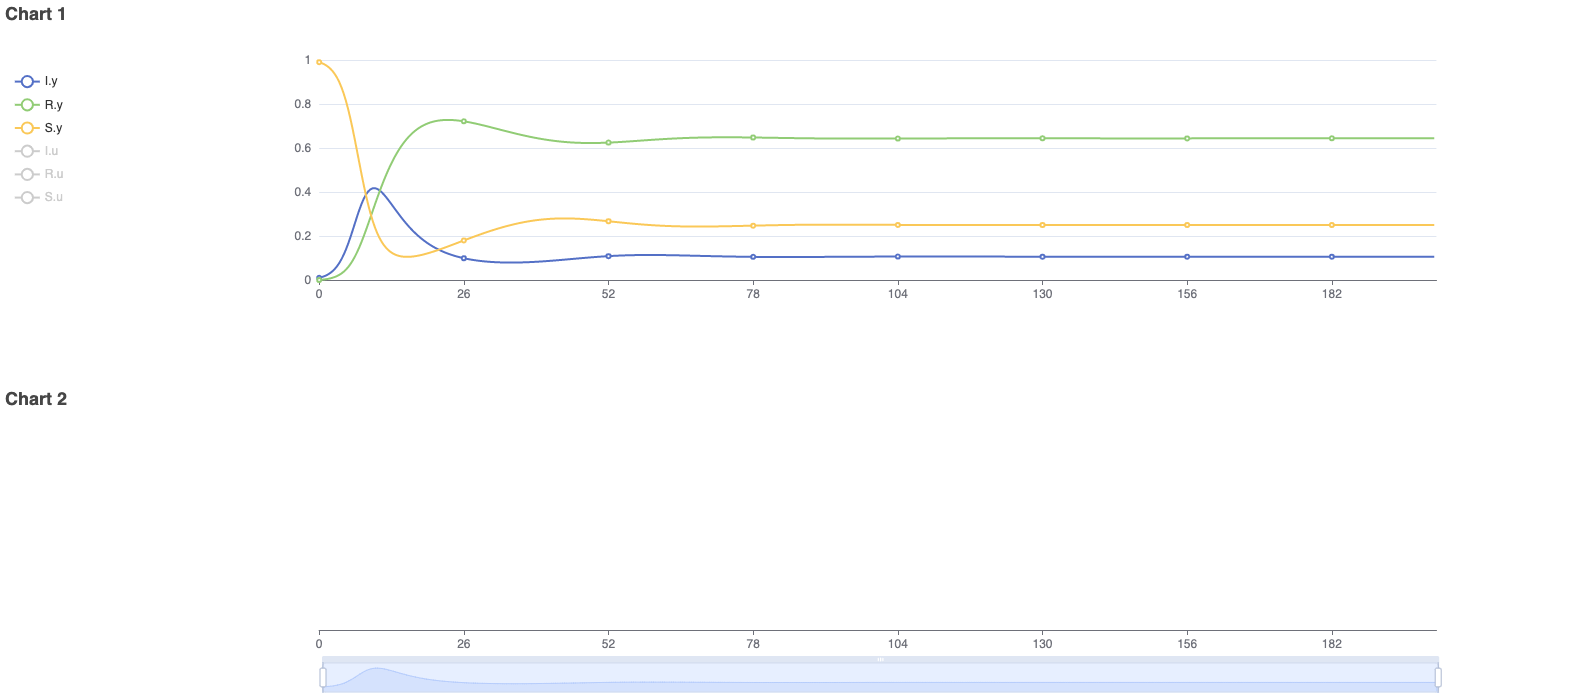Click Chart 1 x-axis label 182
This screenshot has height=700, width=1596.
[x=1332, y=294]
